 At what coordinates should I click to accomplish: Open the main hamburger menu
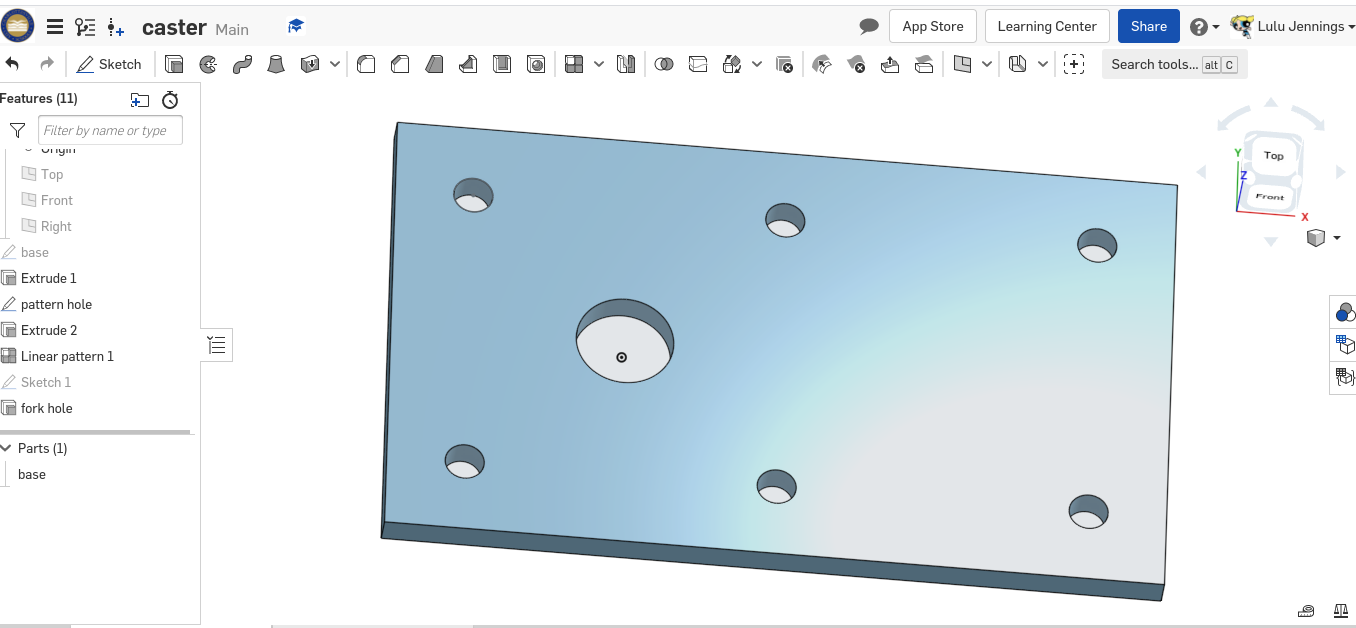(x=55, y=27)
